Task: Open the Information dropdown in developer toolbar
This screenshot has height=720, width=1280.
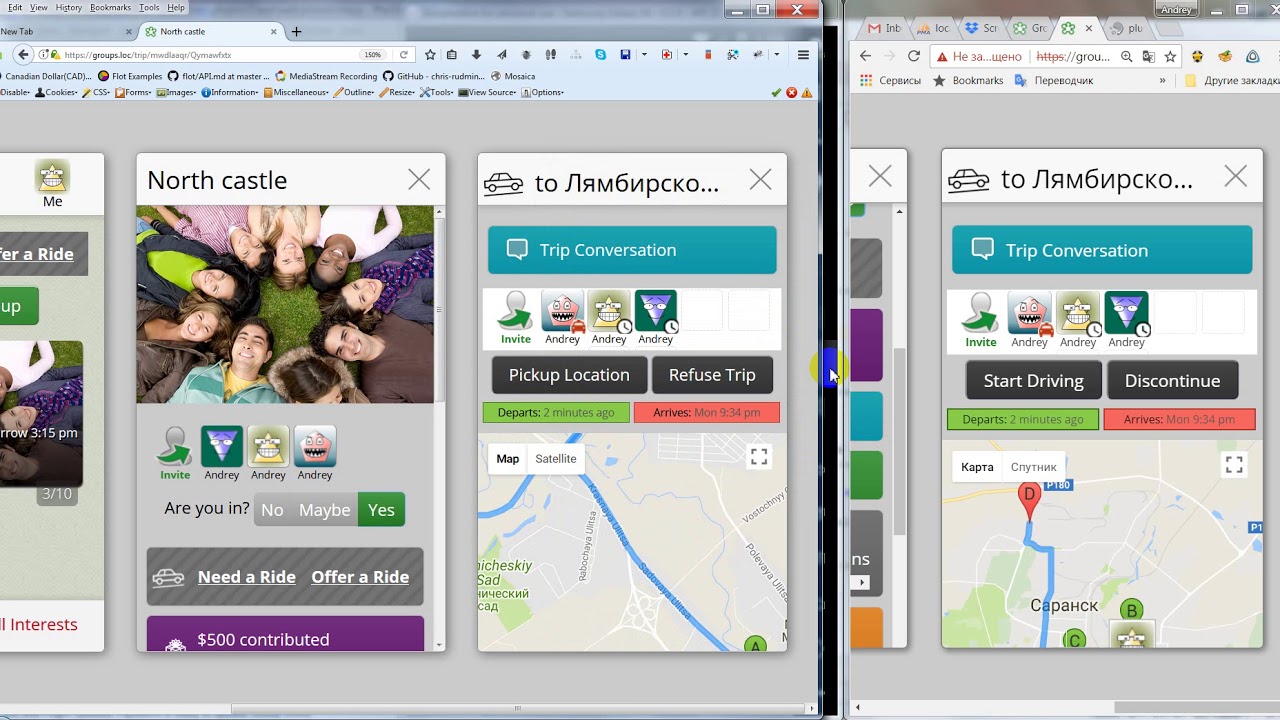Action: [x=230, y=92]
